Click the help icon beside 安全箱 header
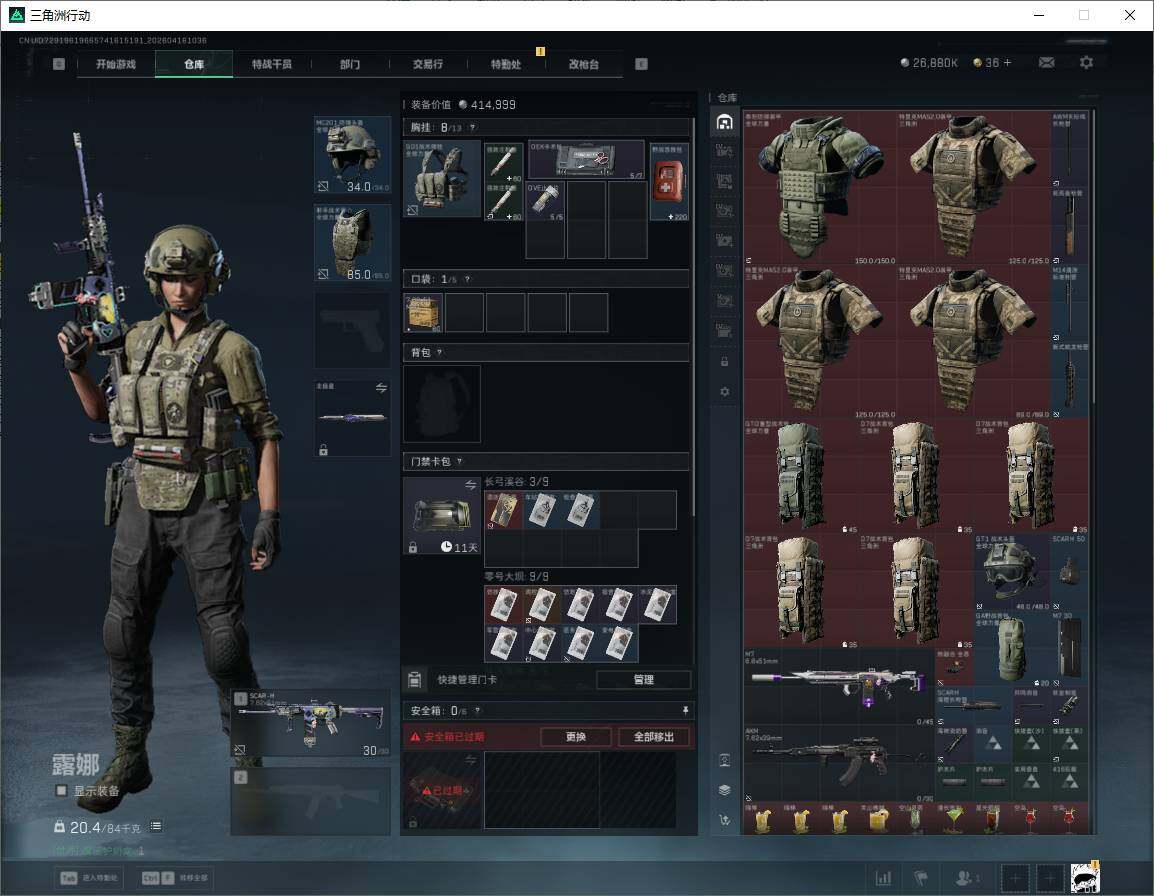This screenshot has height=896, width=1154. [x=478, y=710]
